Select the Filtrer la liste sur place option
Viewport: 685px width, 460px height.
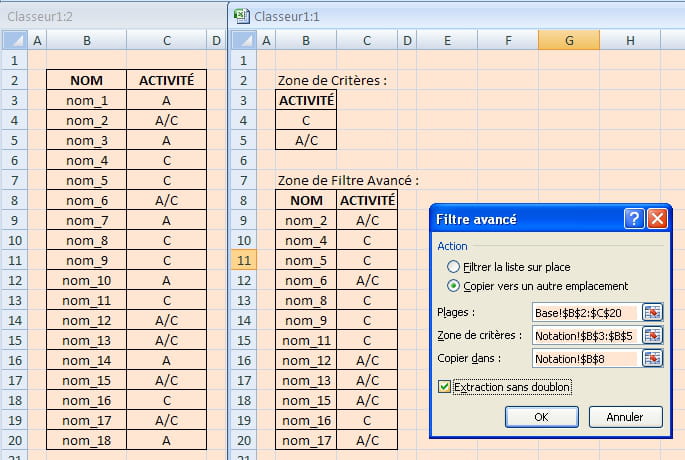(x=455, y=267)
